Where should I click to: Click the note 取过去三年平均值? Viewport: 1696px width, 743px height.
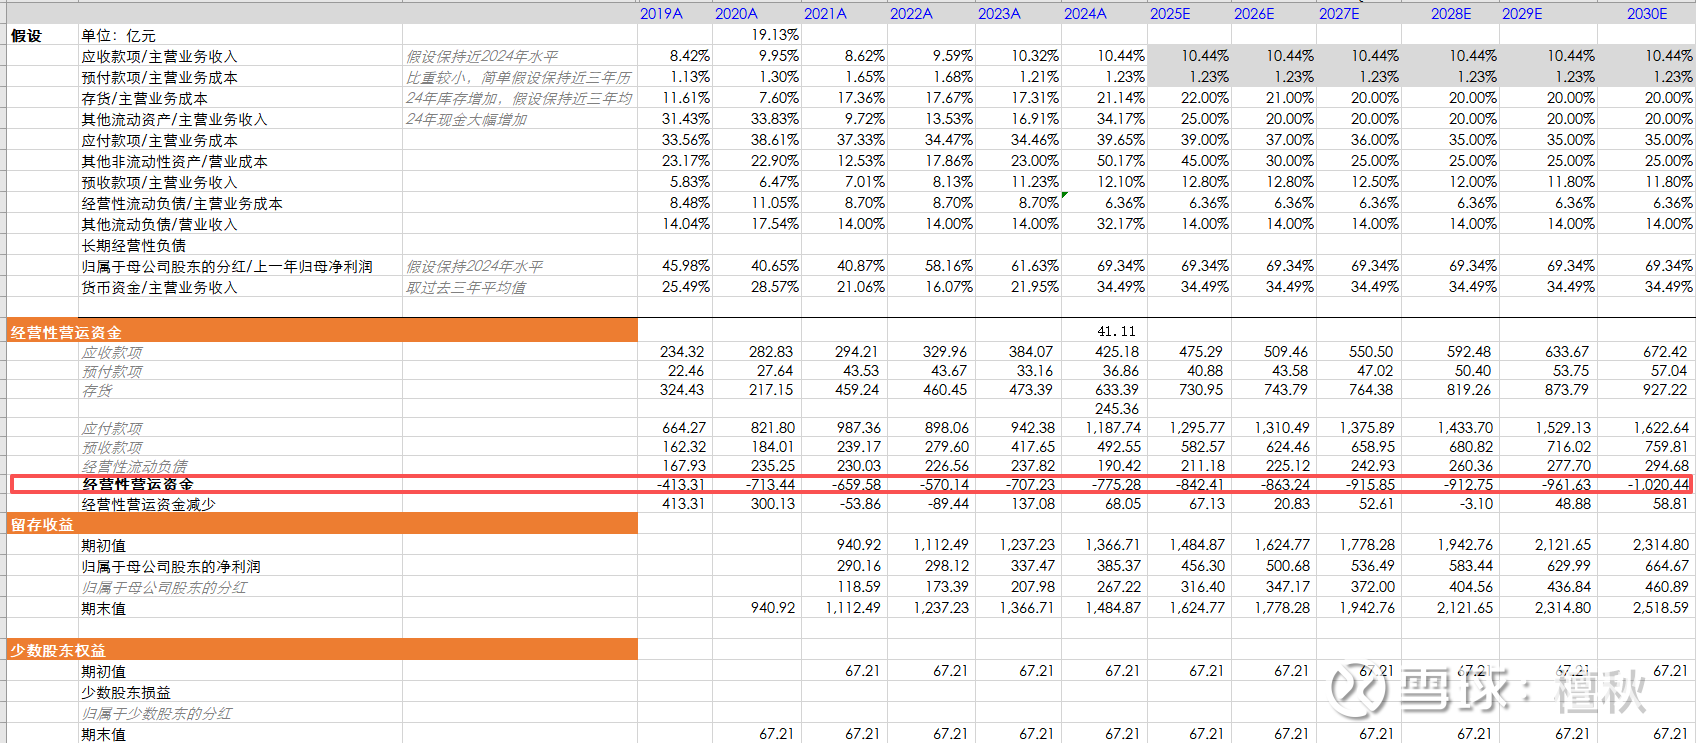pos(466,288)
